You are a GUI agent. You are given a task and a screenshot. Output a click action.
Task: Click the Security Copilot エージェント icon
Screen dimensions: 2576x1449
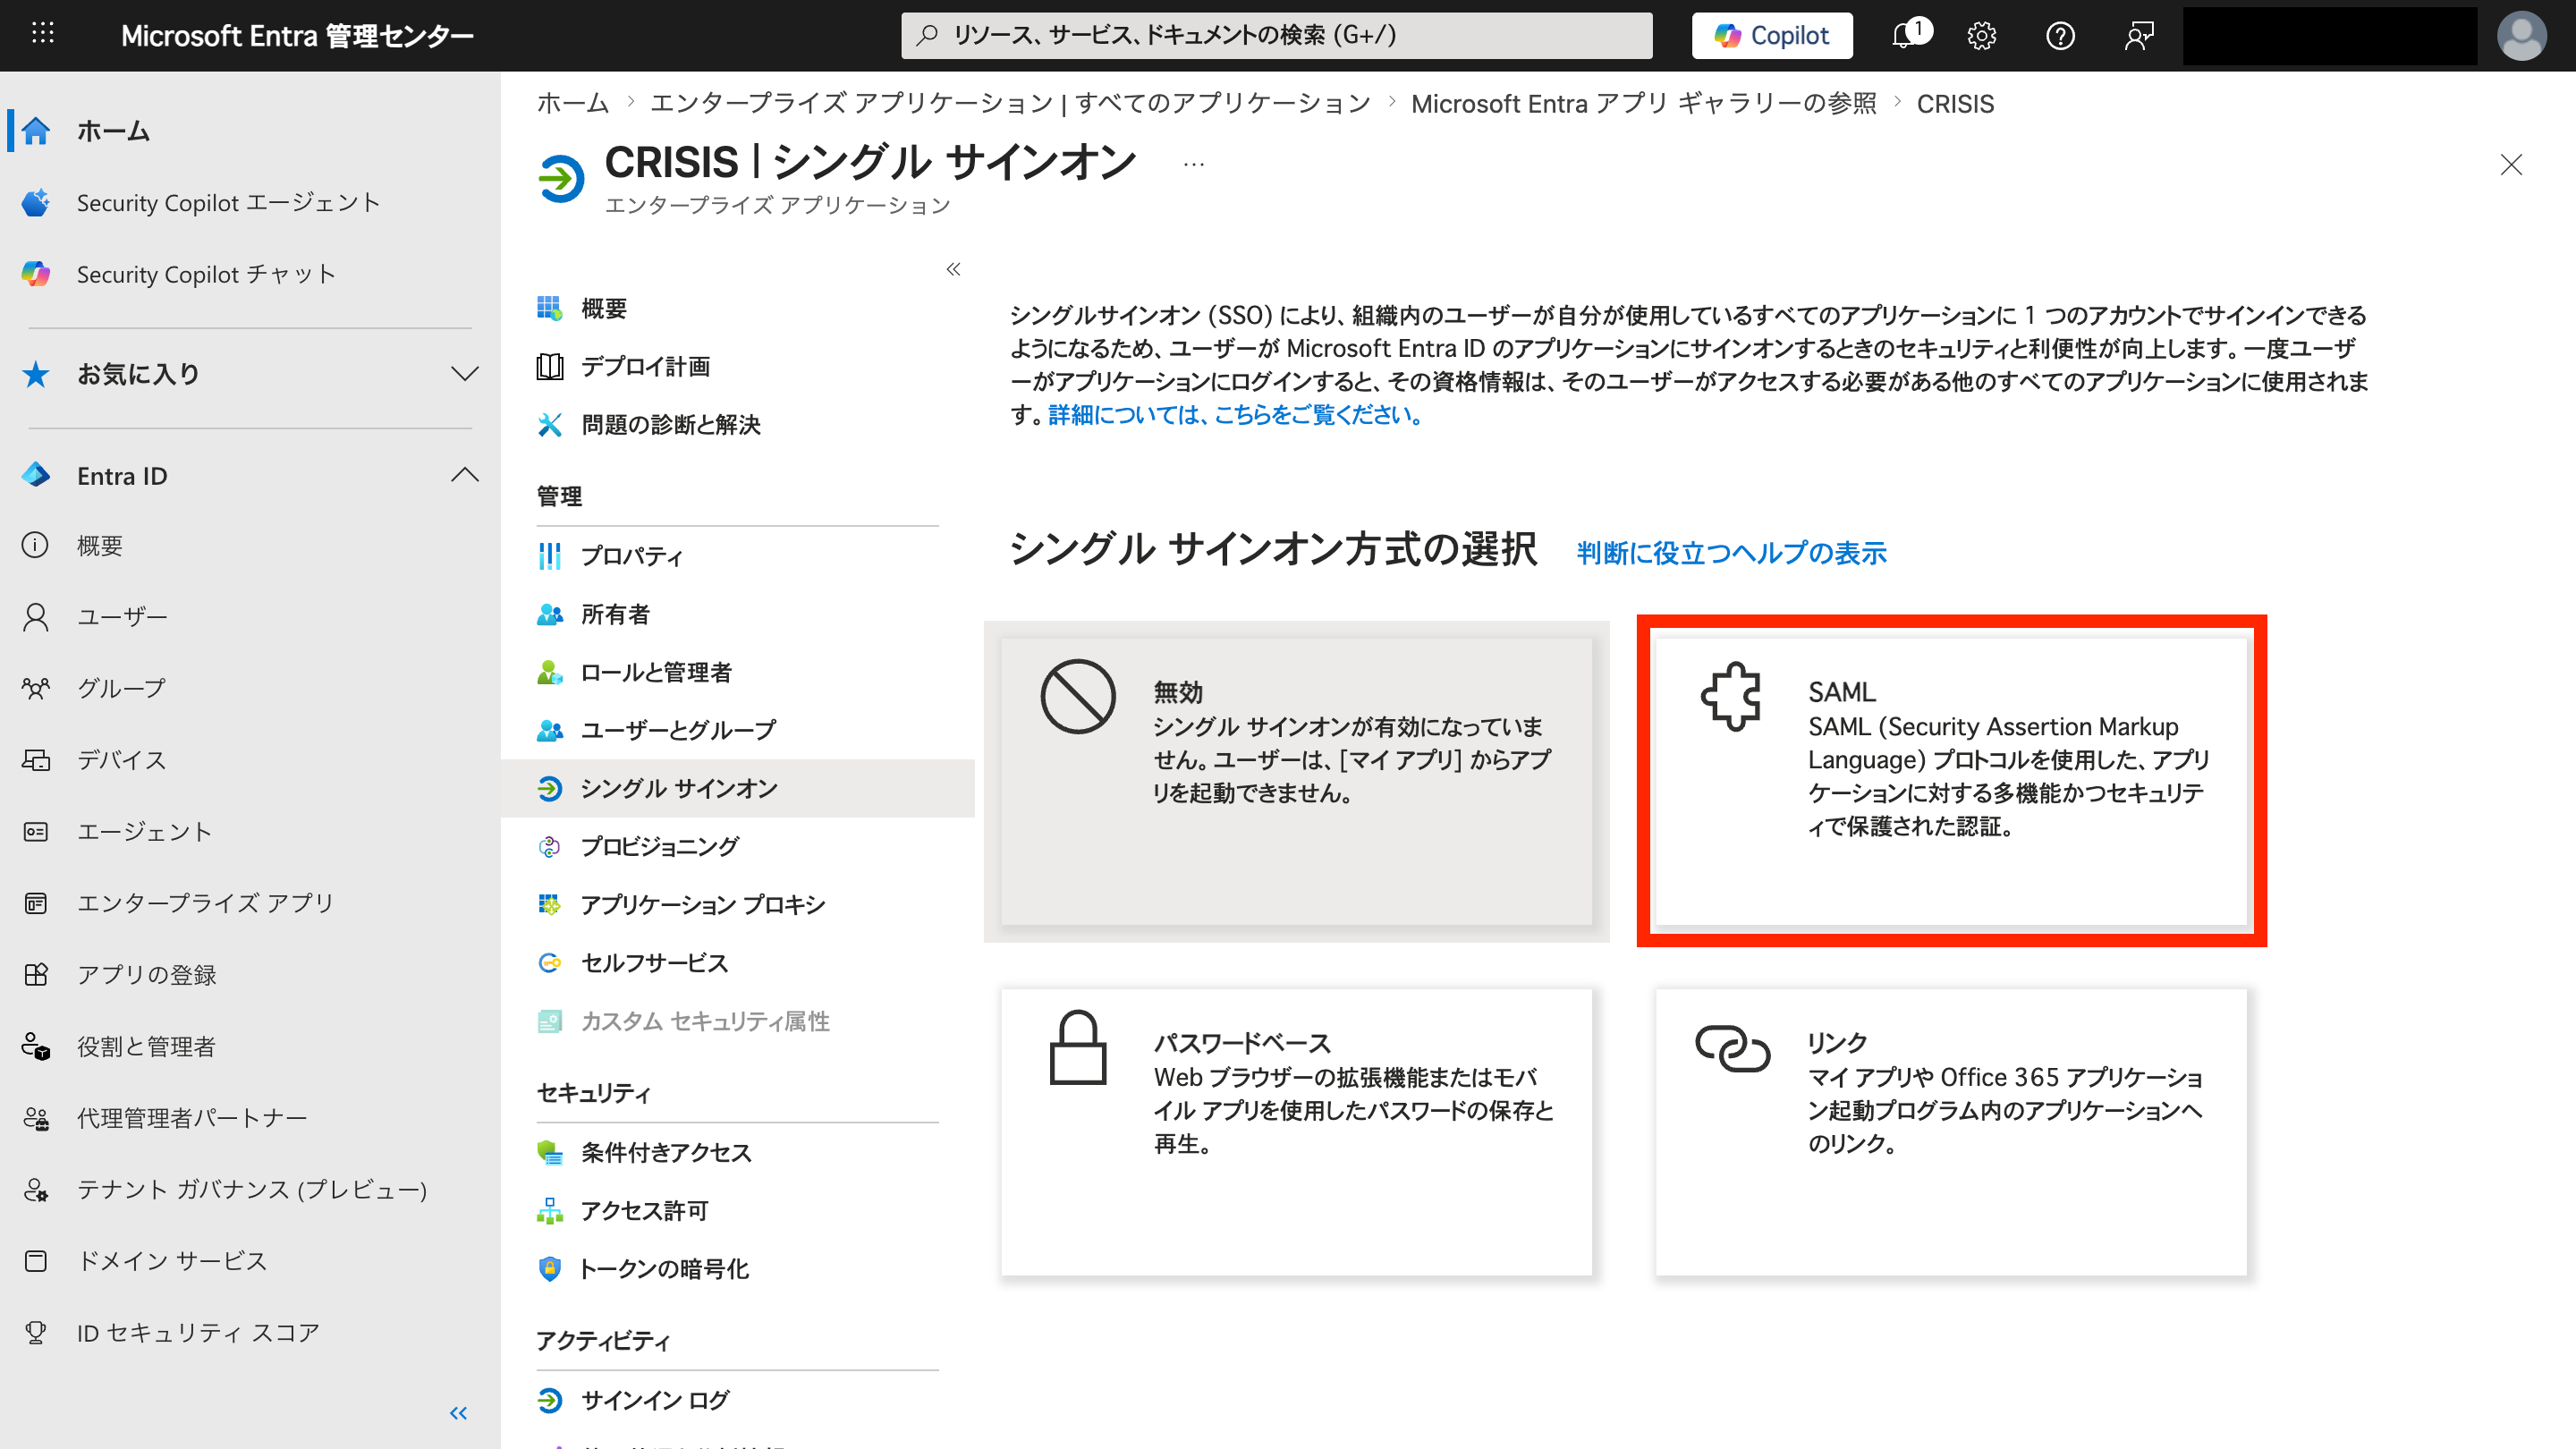36,203
